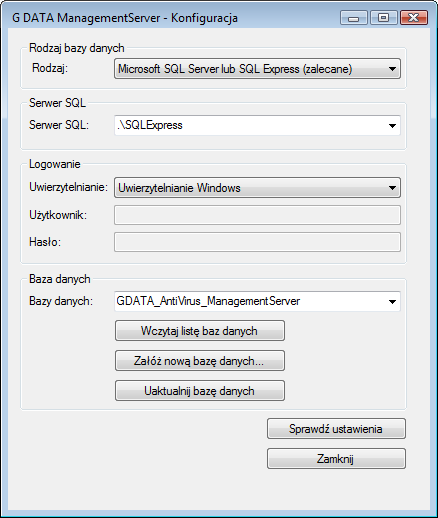Click the Zamknij button

pyautogui.click(x=336, y=459)
